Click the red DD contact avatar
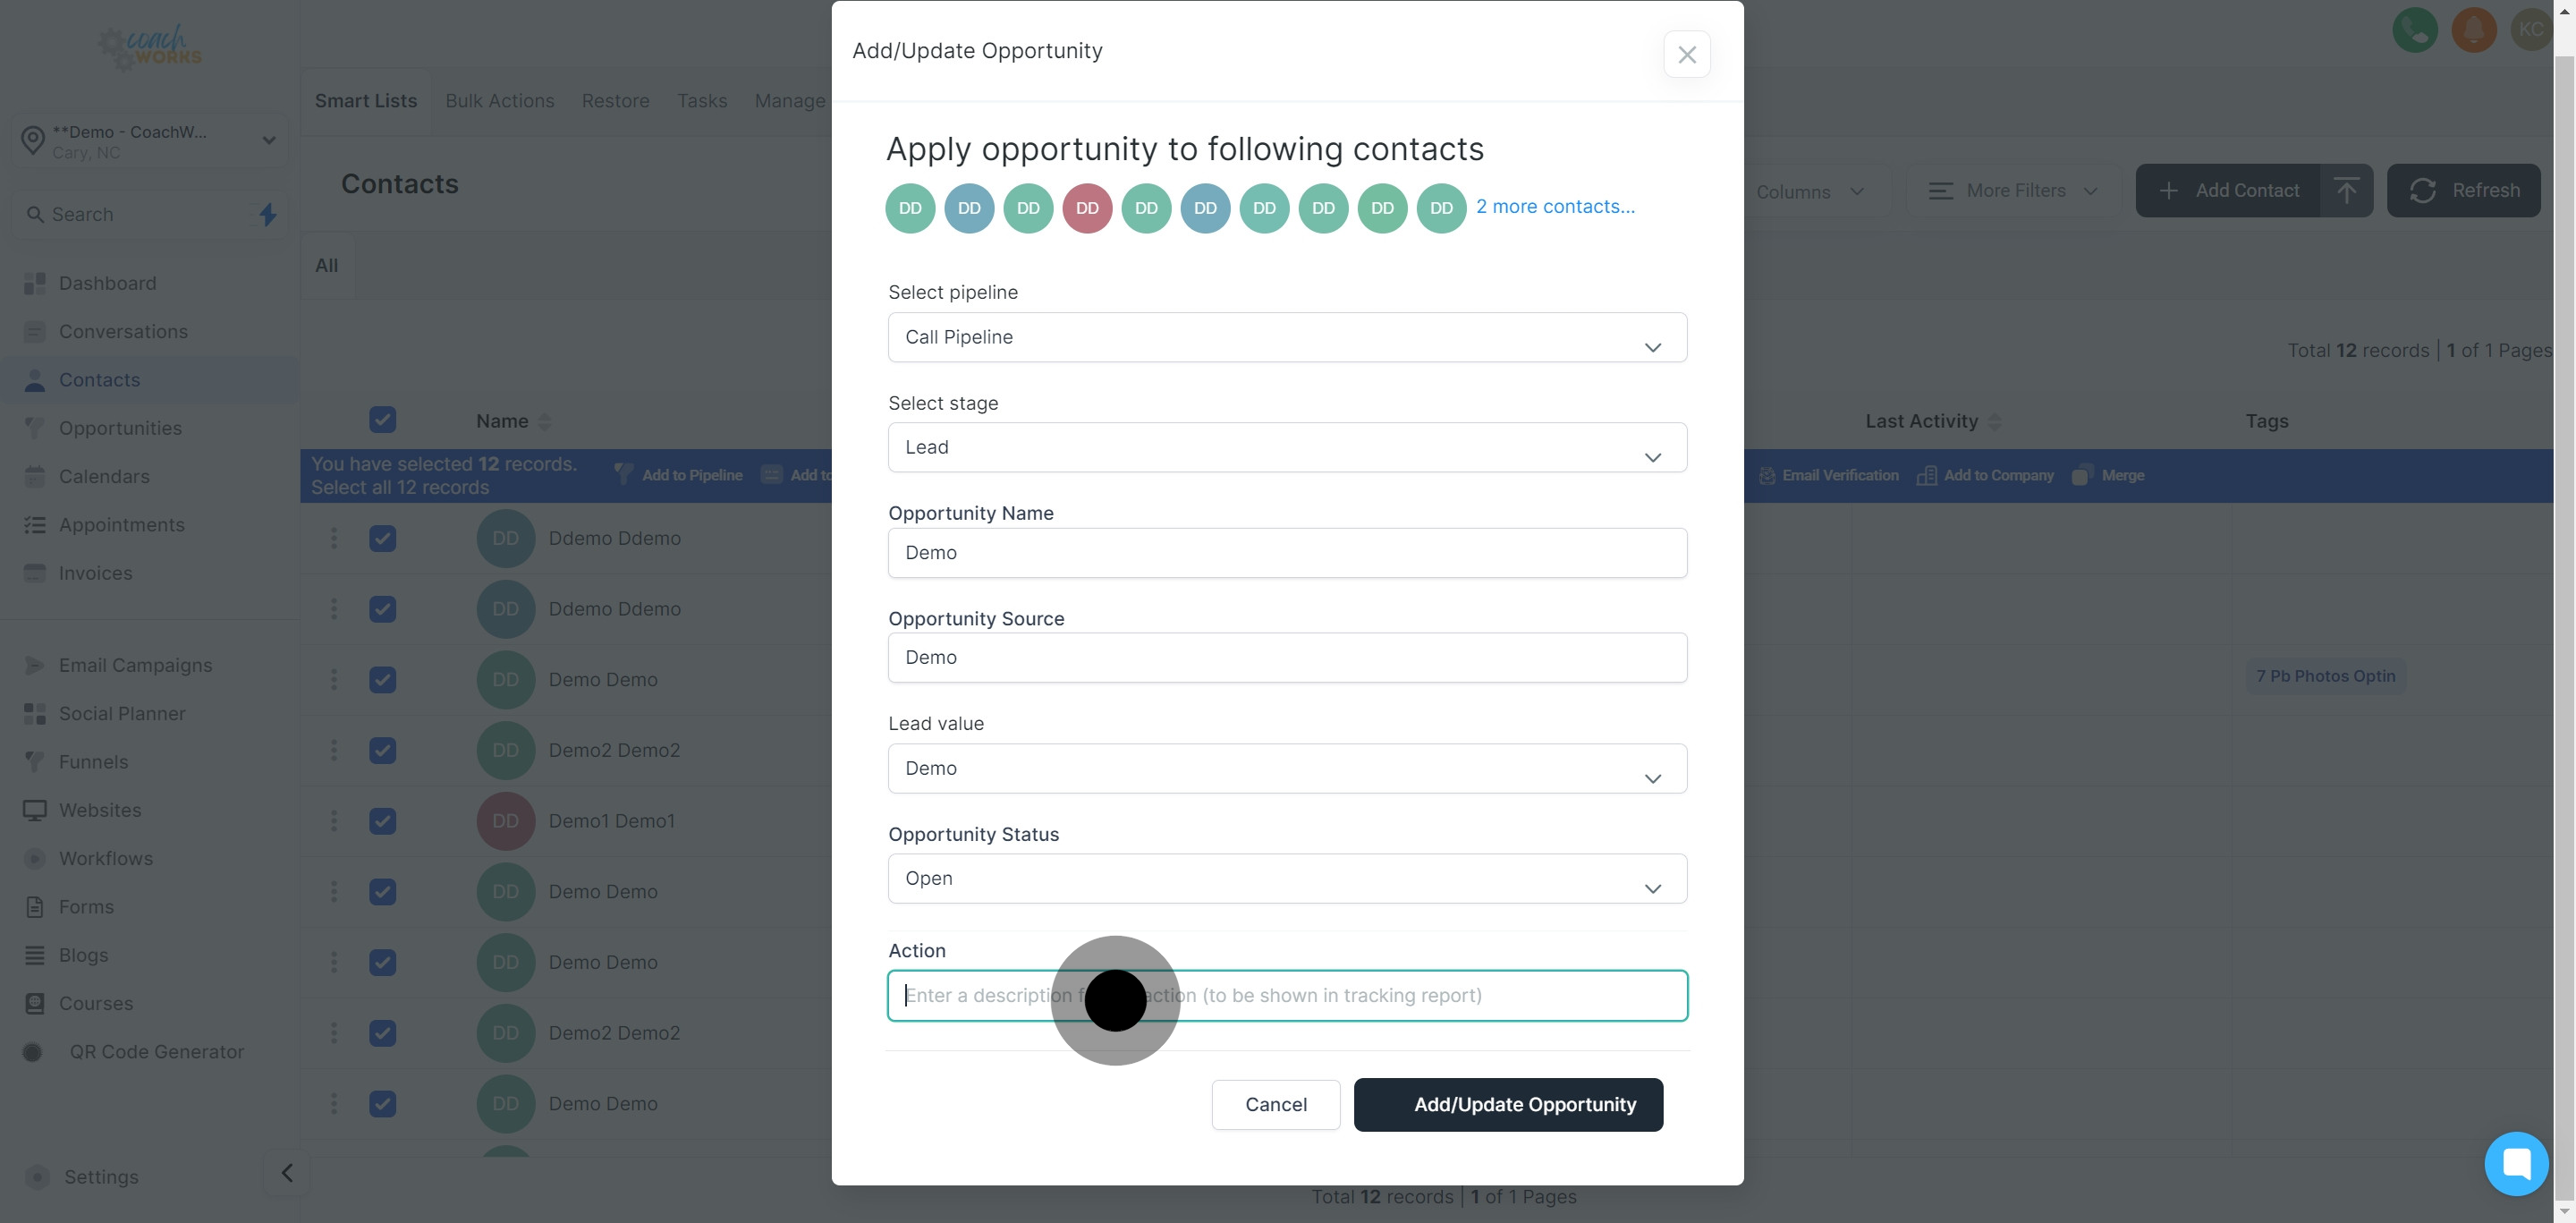This screenshot has width=2576, height=1223. click(1087, 208)
